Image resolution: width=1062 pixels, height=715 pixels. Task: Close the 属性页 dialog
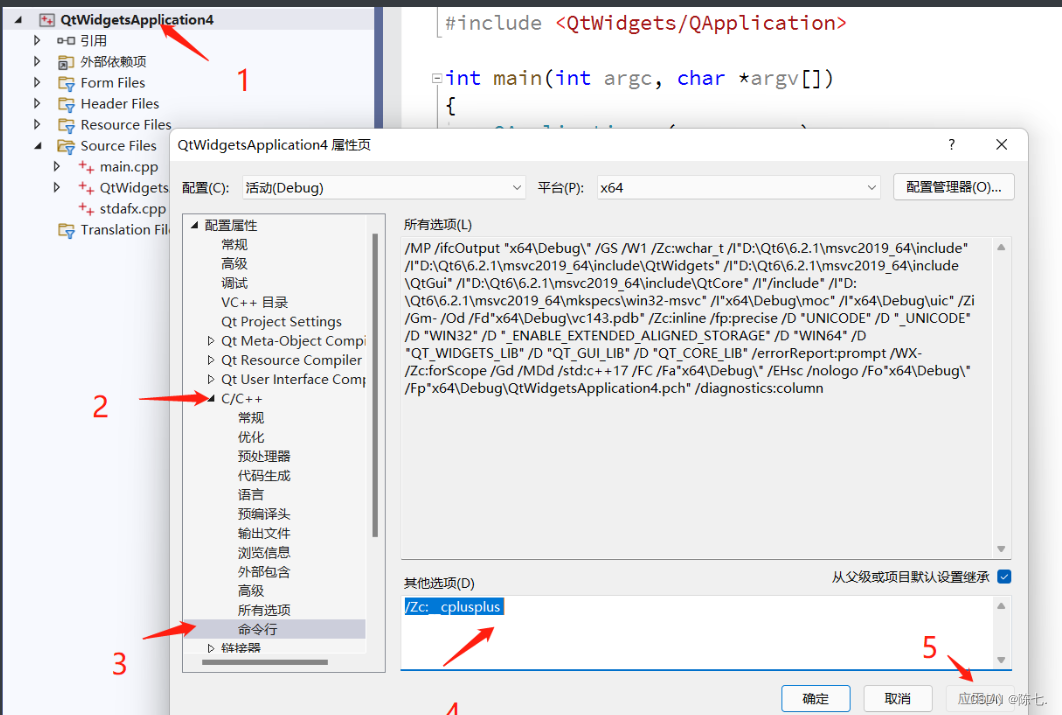(1002, 144)
